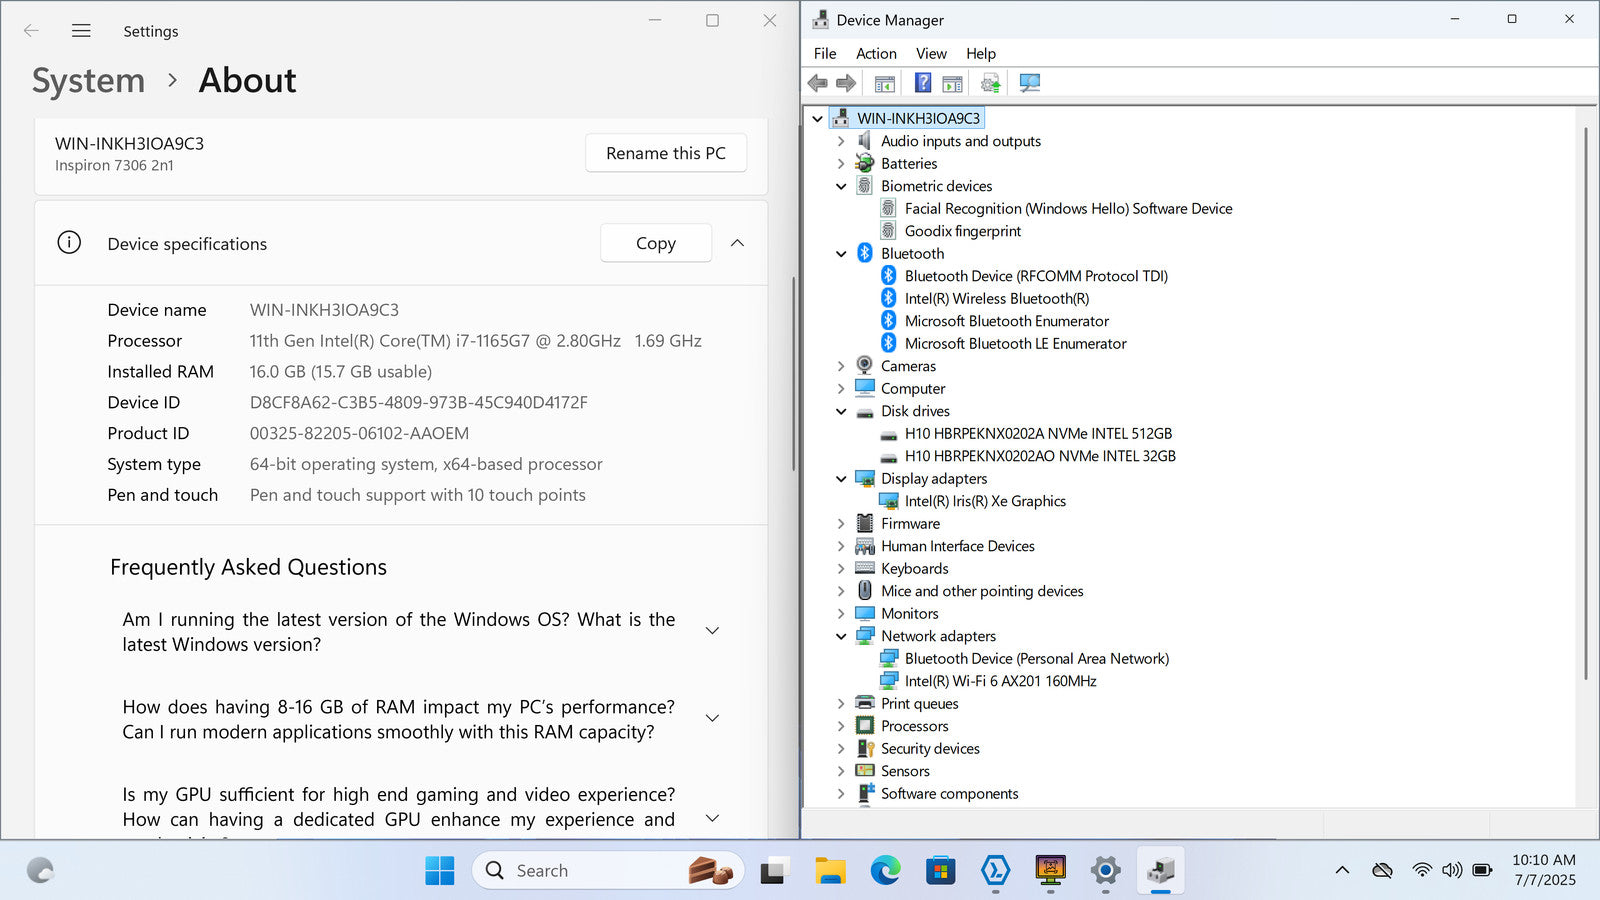
Task: Select Mice and other pointing devices
Action: (x=982, y=591)
